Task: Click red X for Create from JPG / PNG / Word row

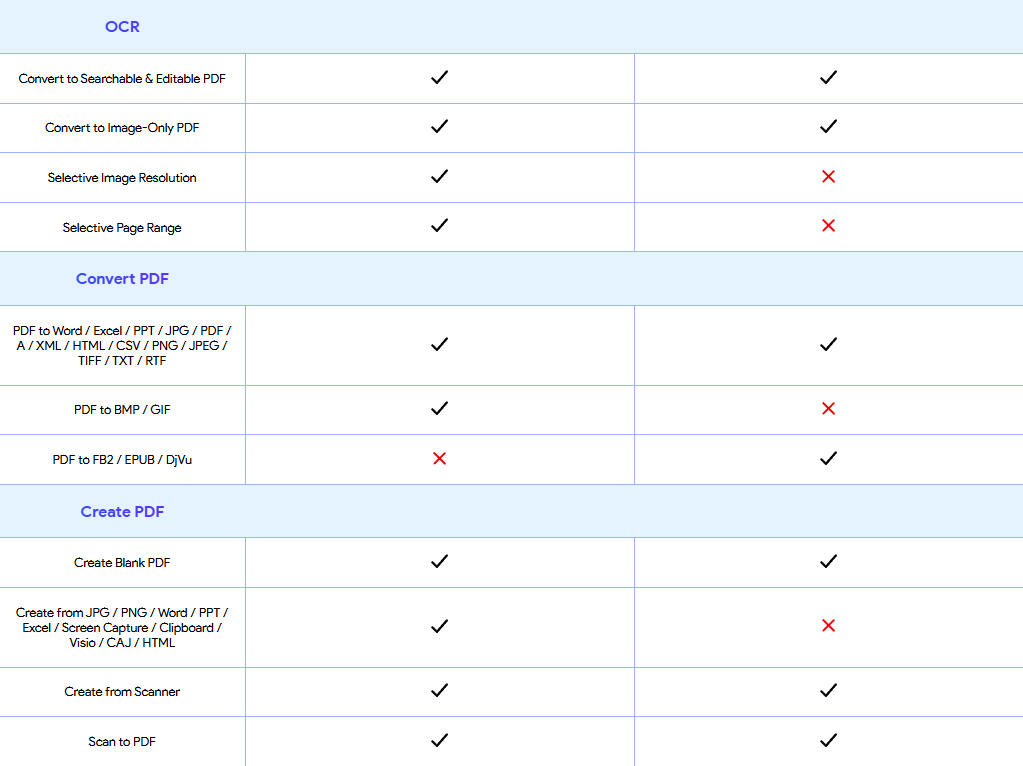Action: point(829,626)
